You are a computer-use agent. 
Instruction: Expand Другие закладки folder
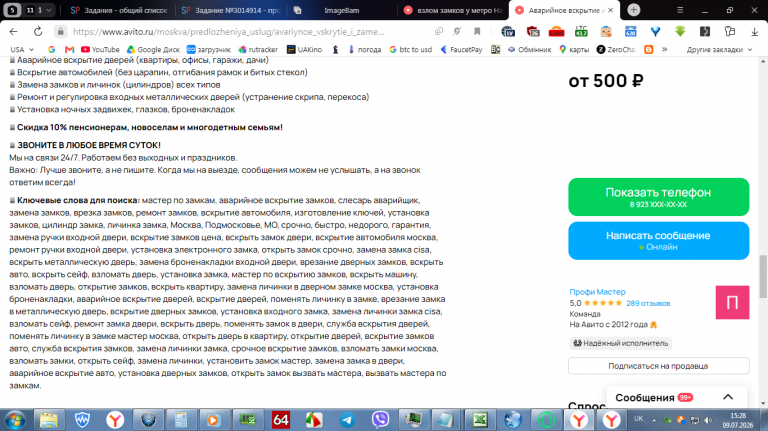click(719, 49)
